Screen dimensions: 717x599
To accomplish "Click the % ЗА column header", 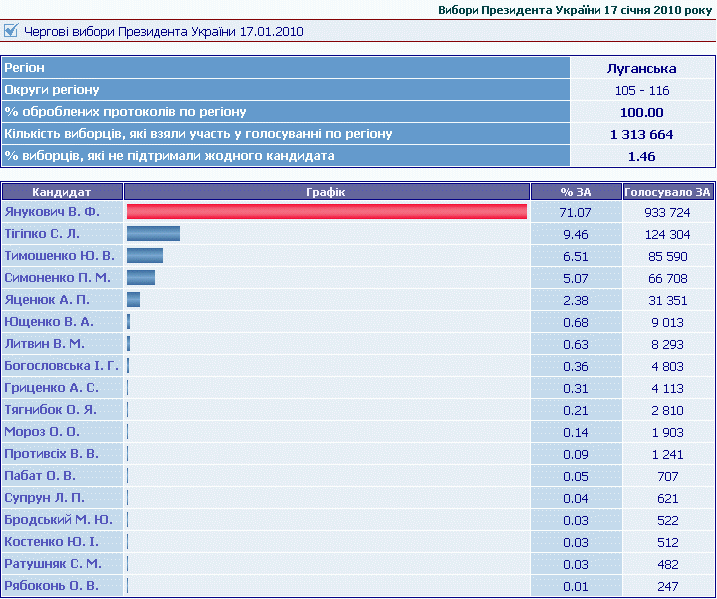I will (x=575, y=192).
